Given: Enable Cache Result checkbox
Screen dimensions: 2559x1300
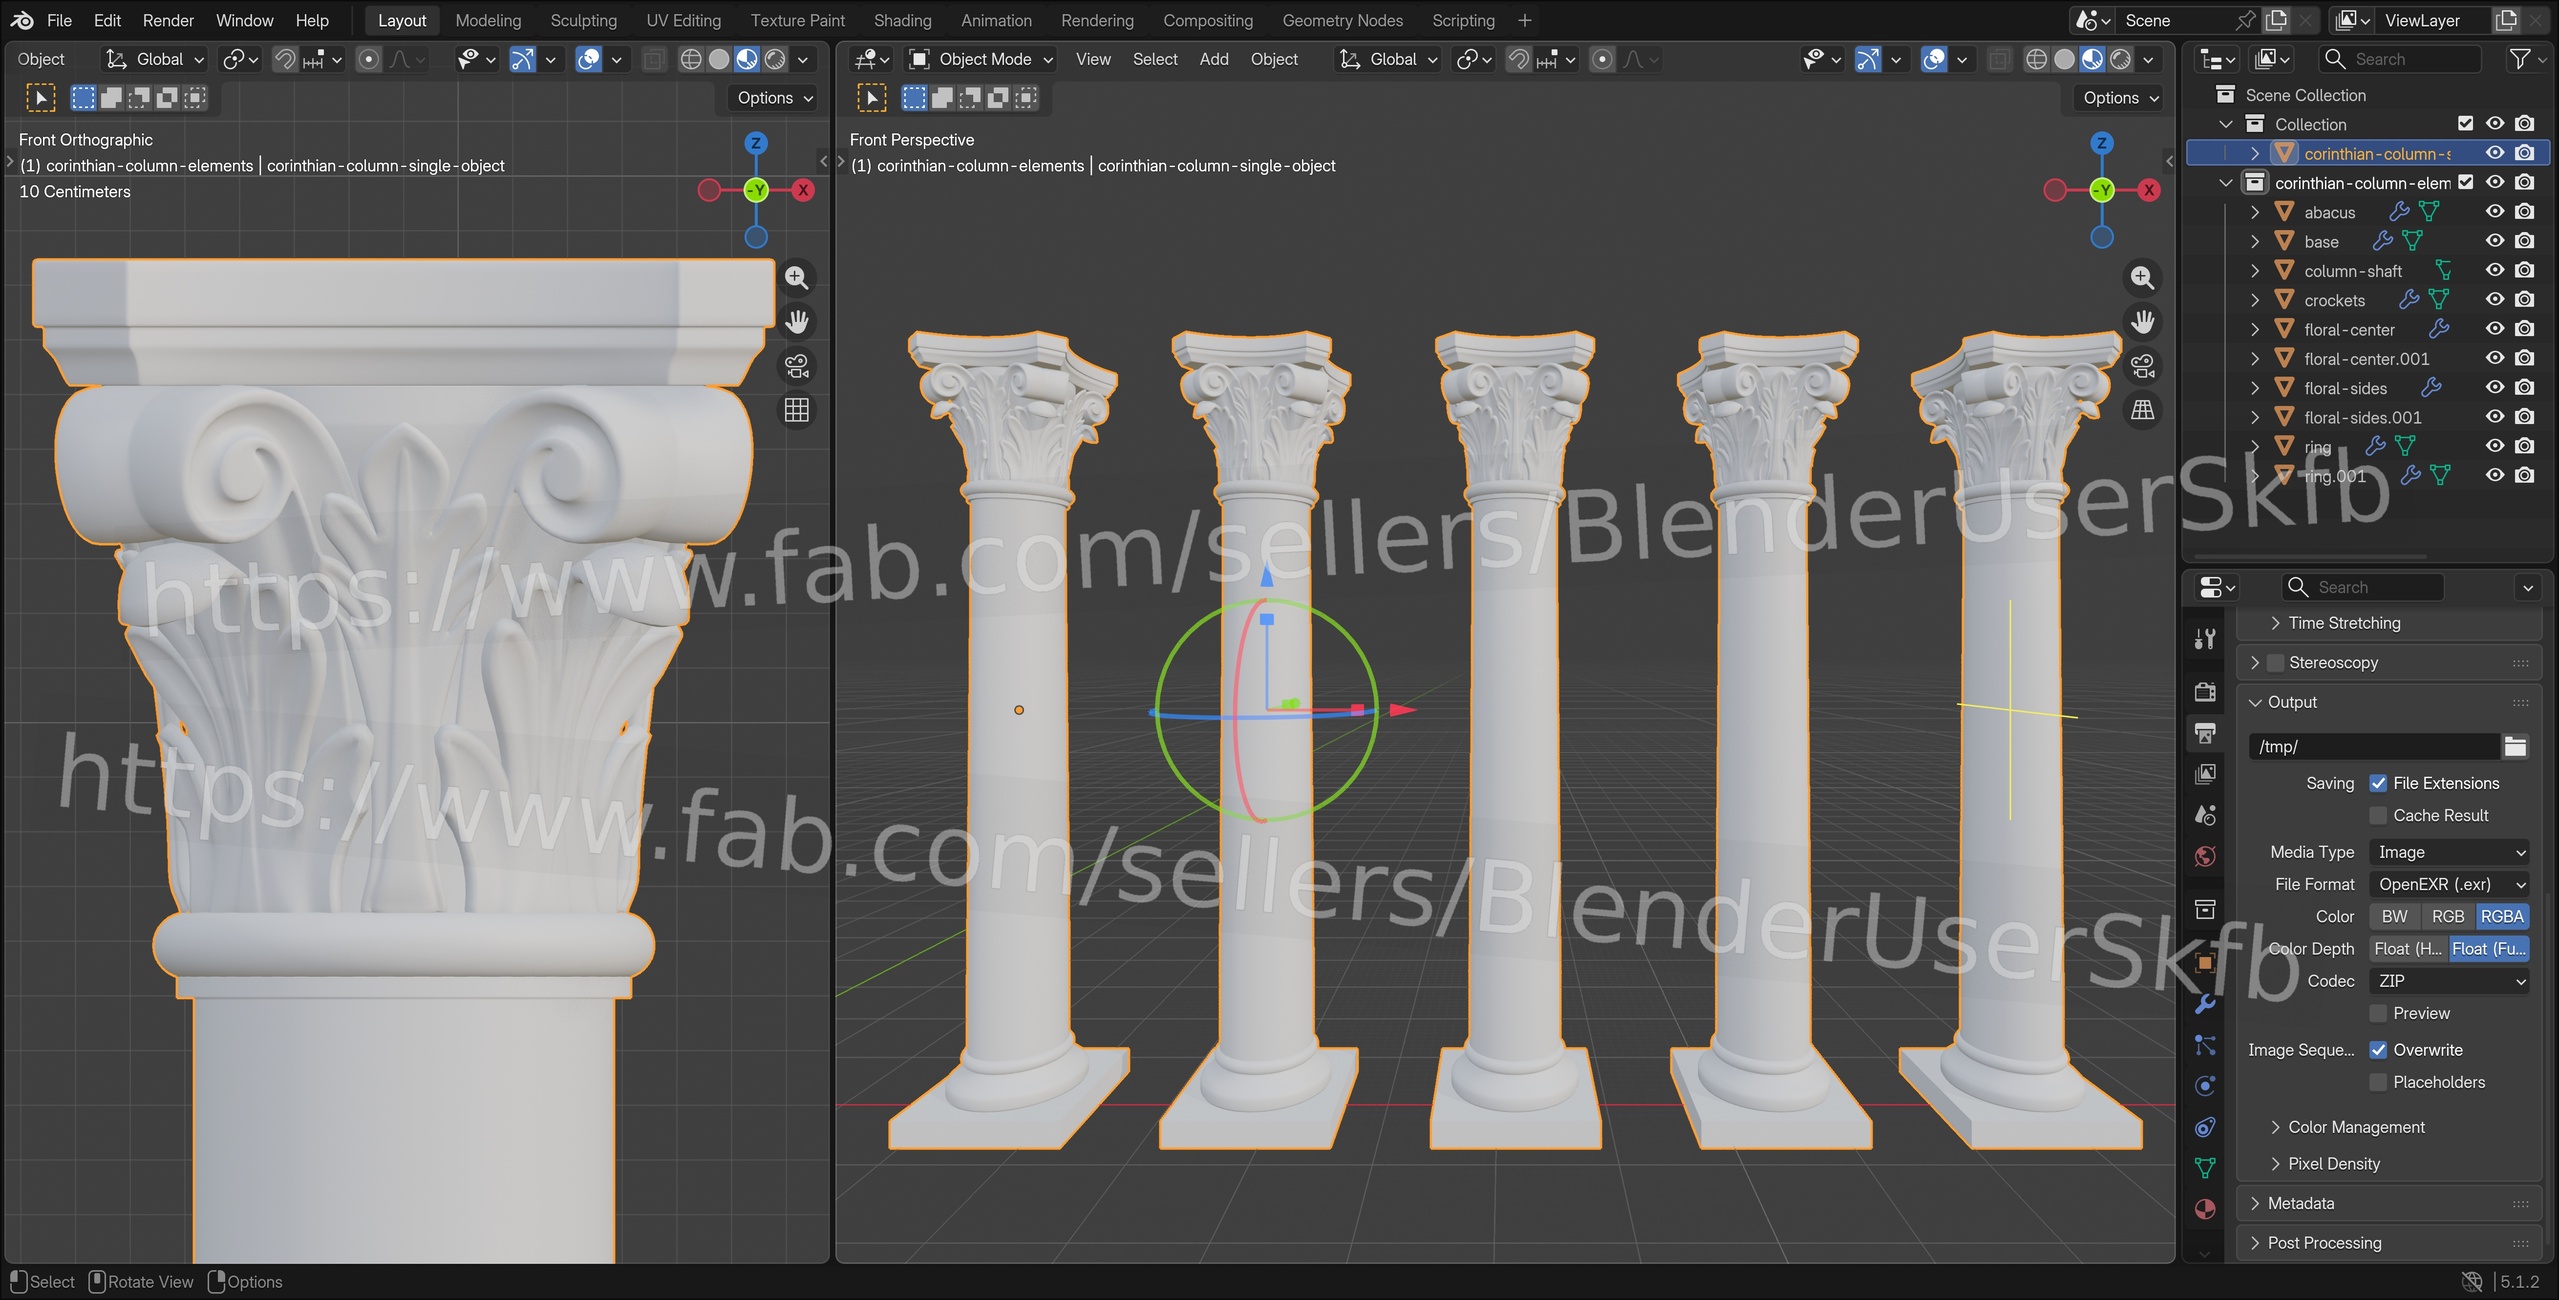Looking at the screenshot, I should pyautogui.click(x=2378, y=815).
